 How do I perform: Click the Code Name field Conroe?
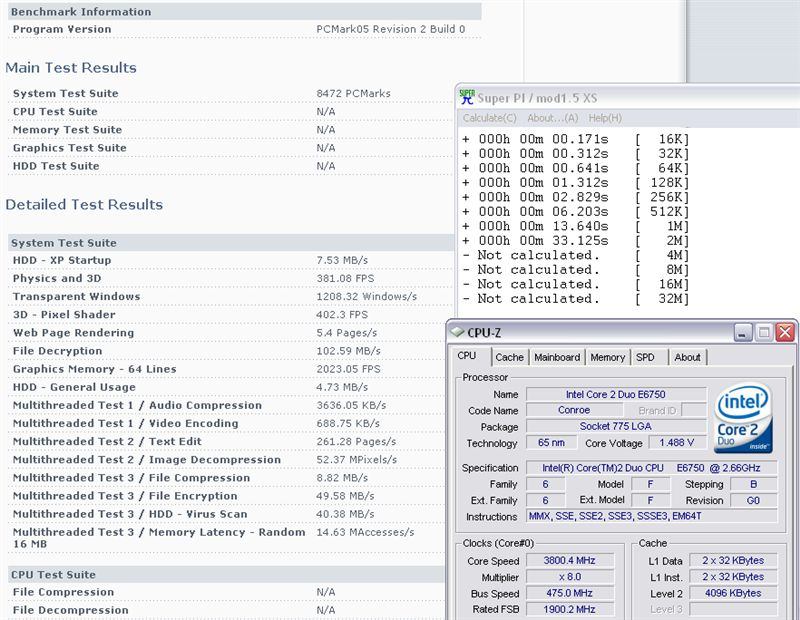click(x=574, y=410)
